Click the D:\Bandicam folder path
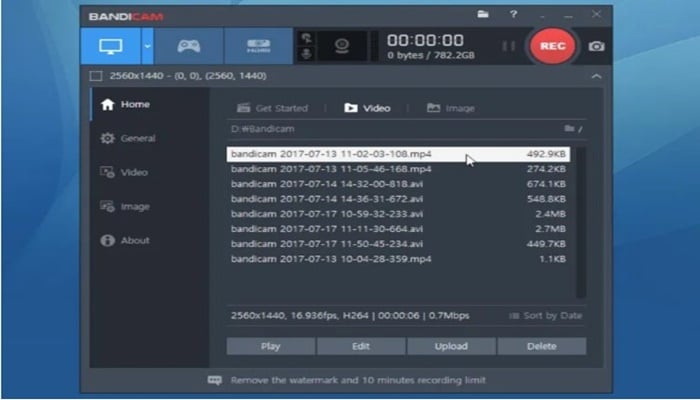Viewport: 700px width, 400px height. 262,129
